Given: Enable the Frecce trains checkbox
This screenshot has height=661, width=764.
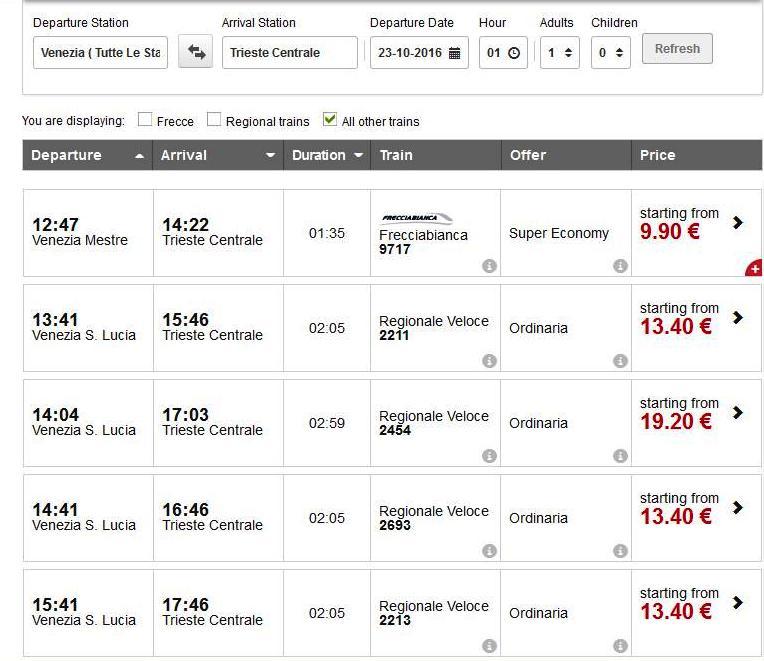Looking at the screenshot, I should 145,120.
